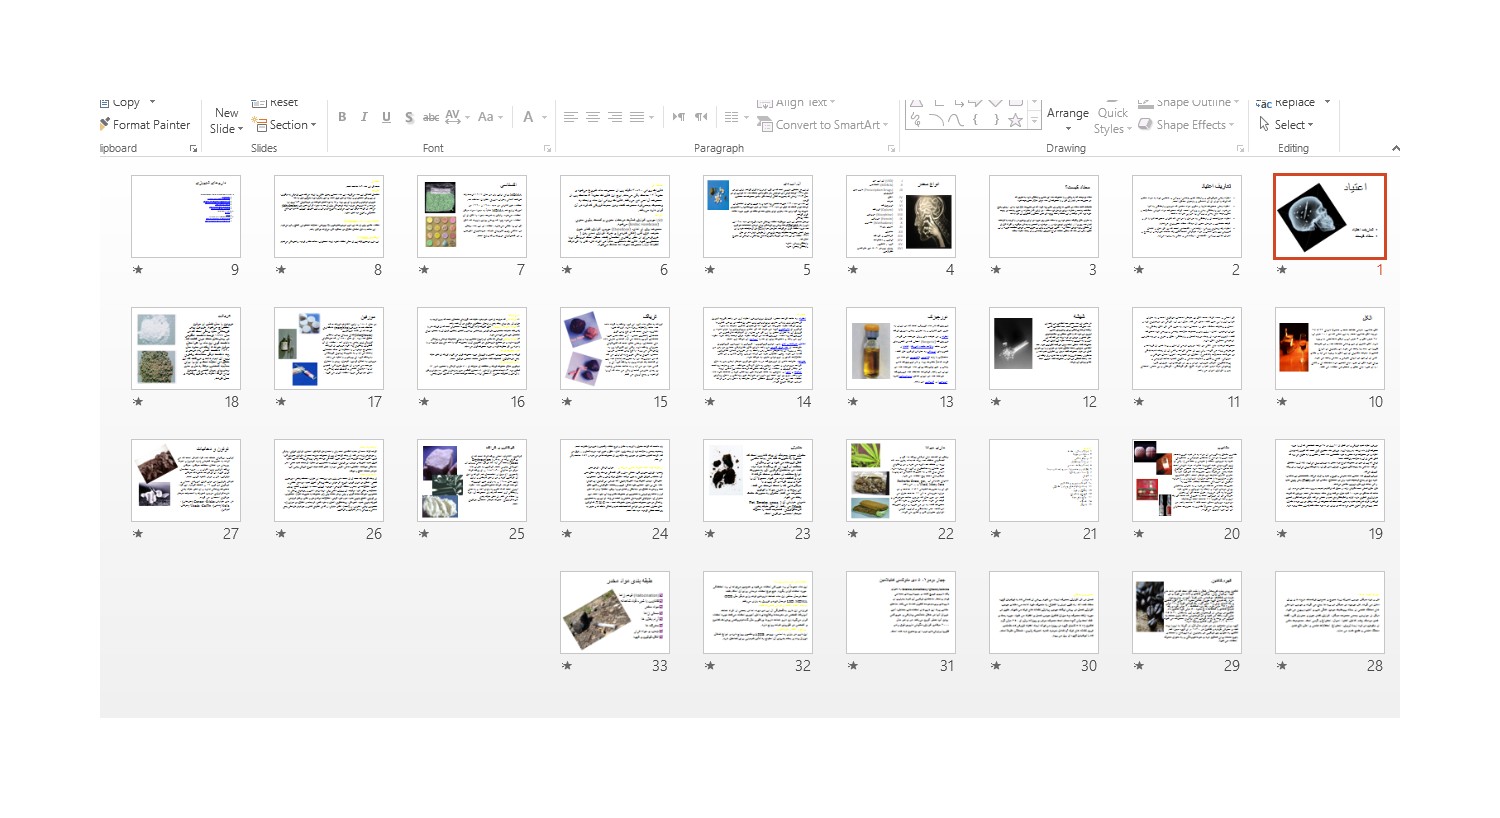Open the Convert to SmartArt dropdown
1500x818 pixels.
coord(822,125)
